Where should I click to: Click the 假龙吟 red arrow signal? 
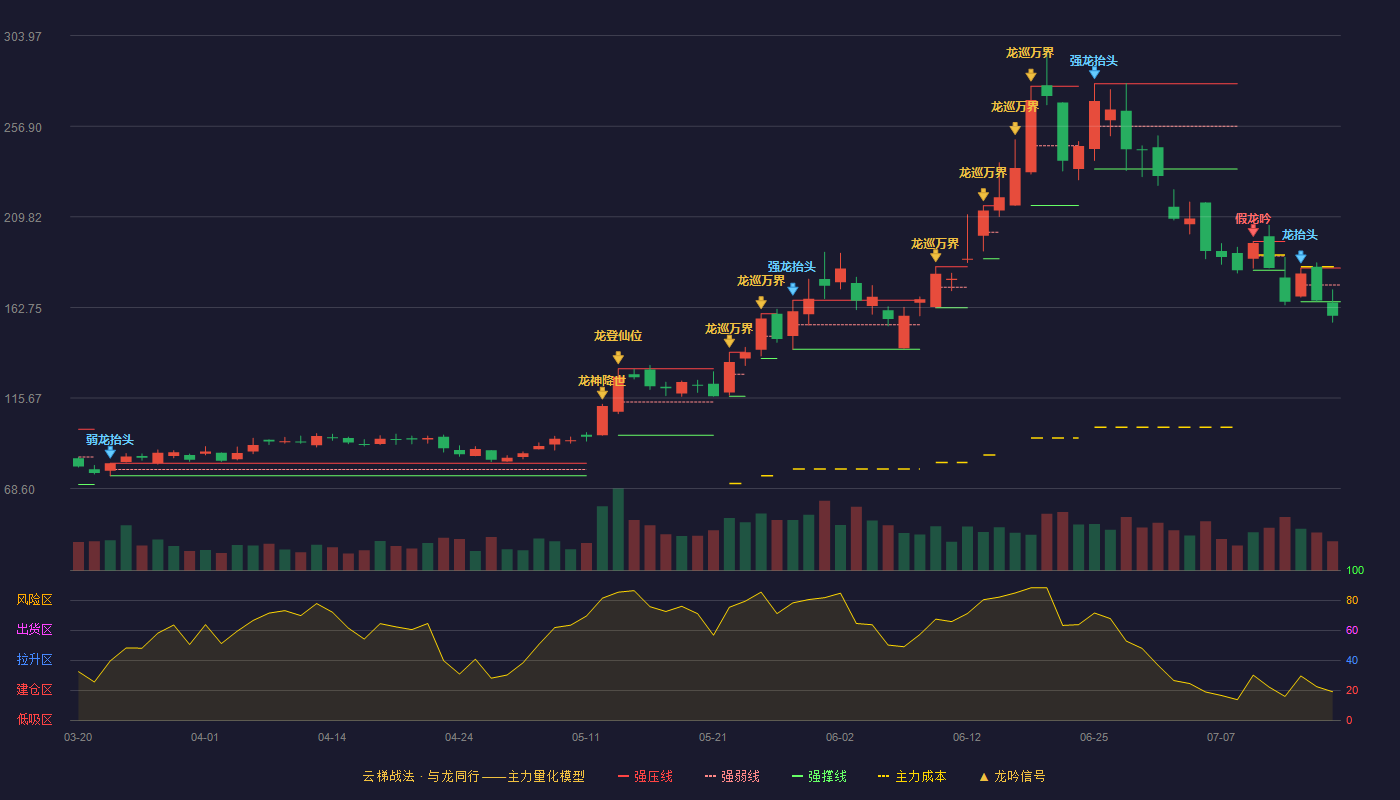point(1253,231)
